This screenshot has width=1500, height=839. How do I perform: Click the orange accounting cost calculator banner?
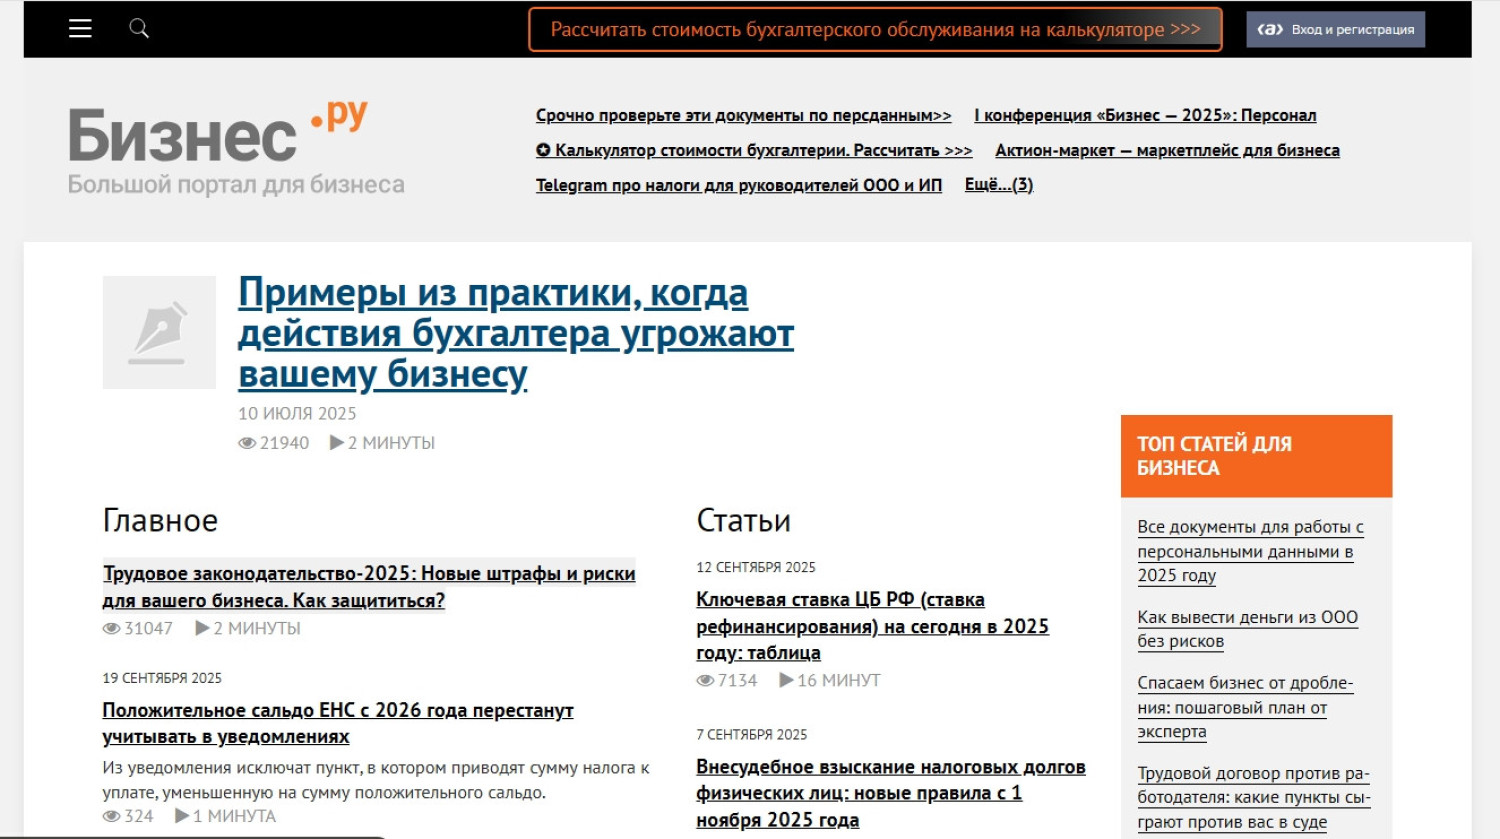pos(874,30)
